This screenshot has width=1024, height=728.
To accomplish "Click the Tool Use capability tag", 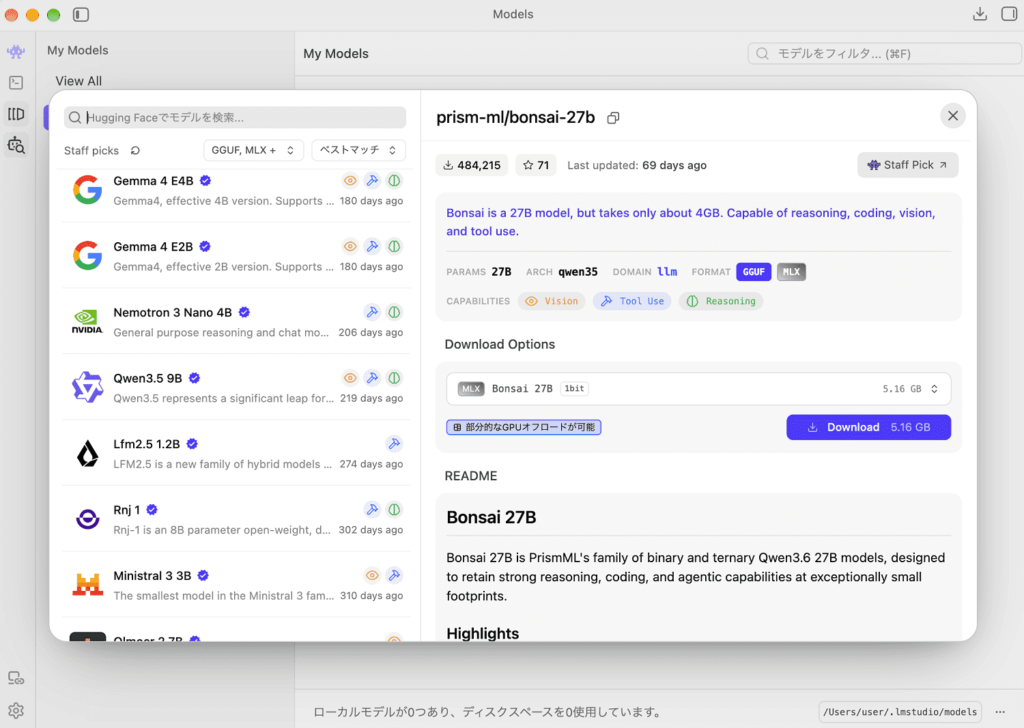I will 632,301.
